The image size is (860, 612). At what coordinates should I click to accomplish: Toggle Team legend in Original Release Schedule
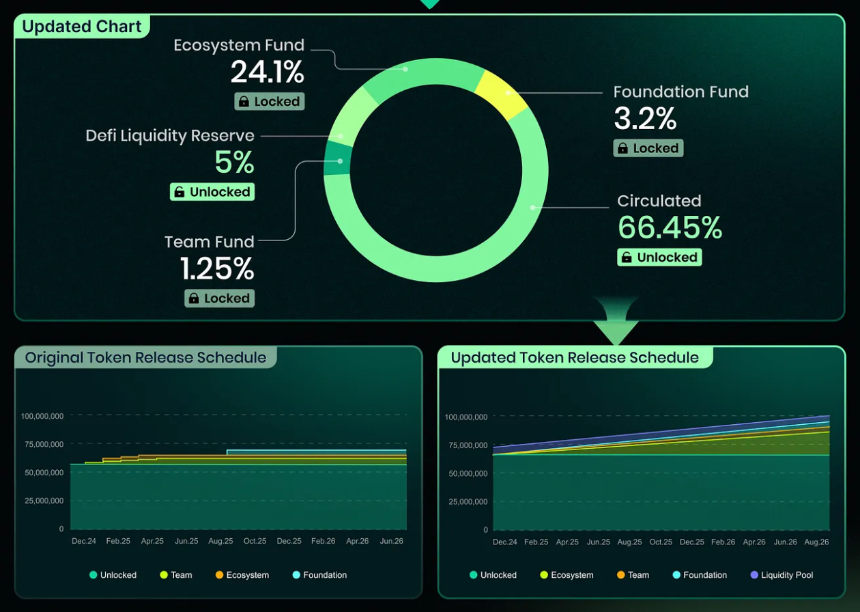click(176, 575)
